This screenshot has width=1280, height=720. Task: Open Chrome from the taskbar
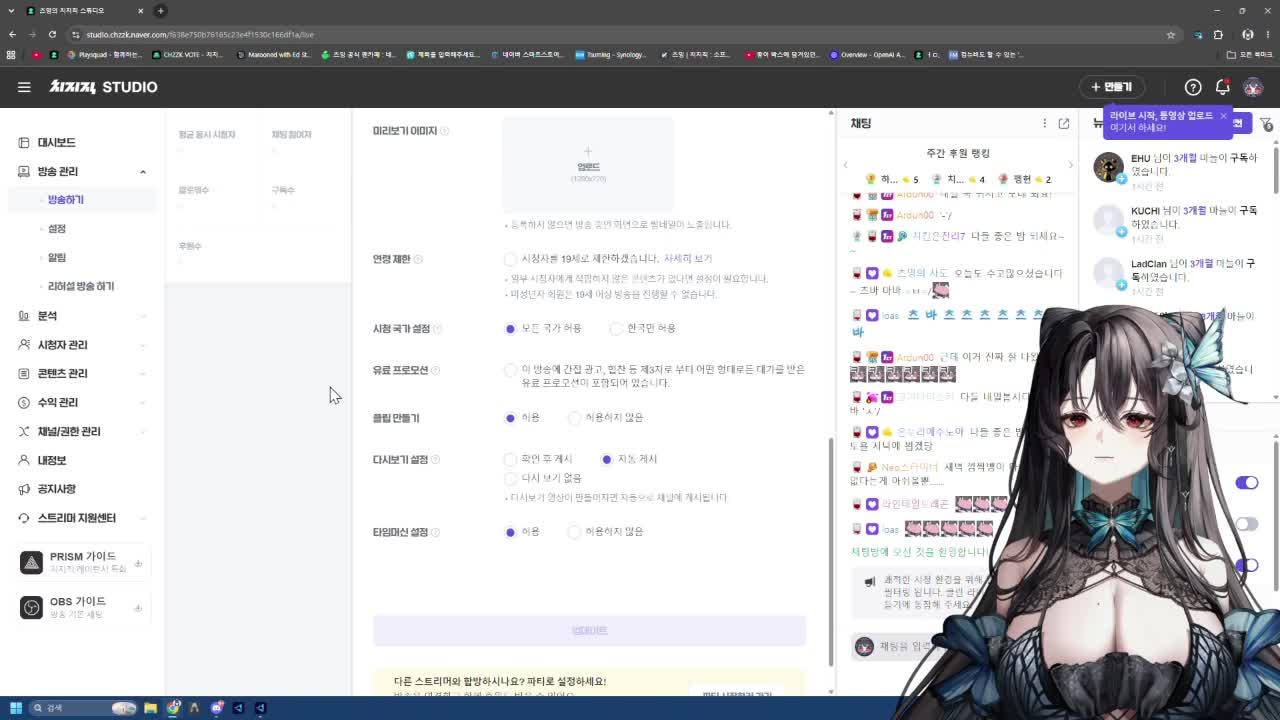[174, 708]
